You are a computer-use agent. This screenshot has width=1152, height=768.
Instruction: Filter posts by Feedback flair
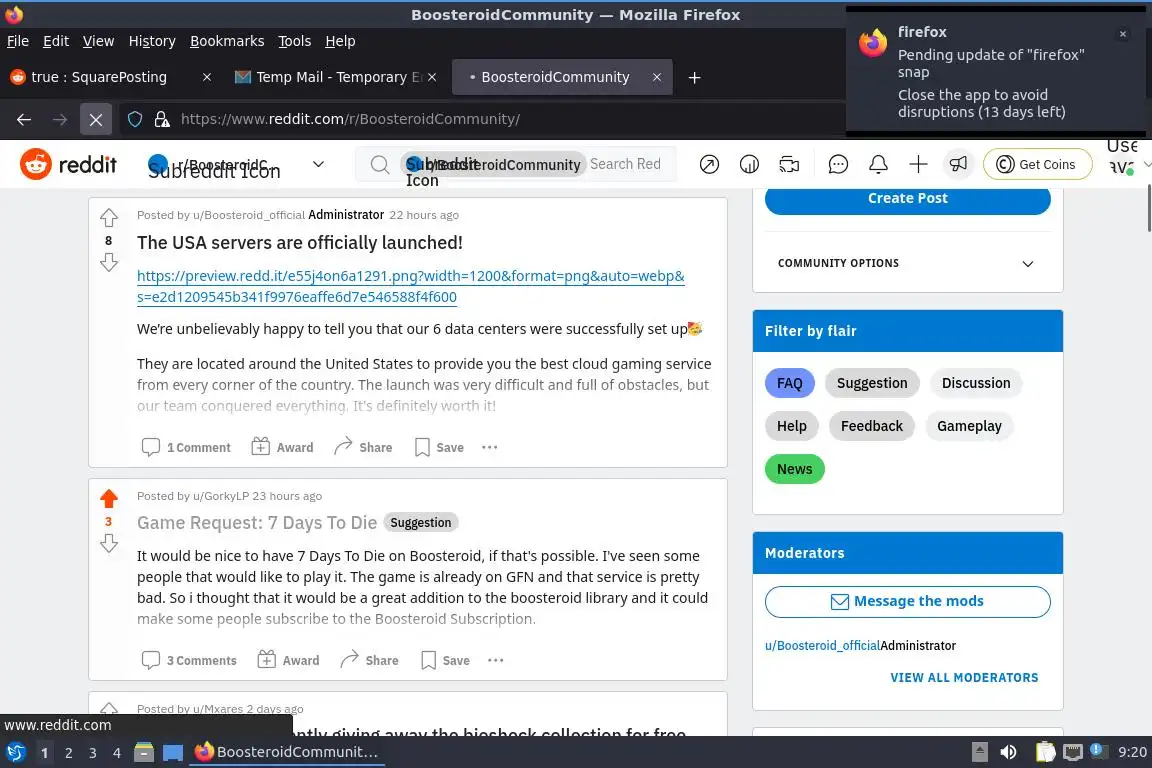871,426
